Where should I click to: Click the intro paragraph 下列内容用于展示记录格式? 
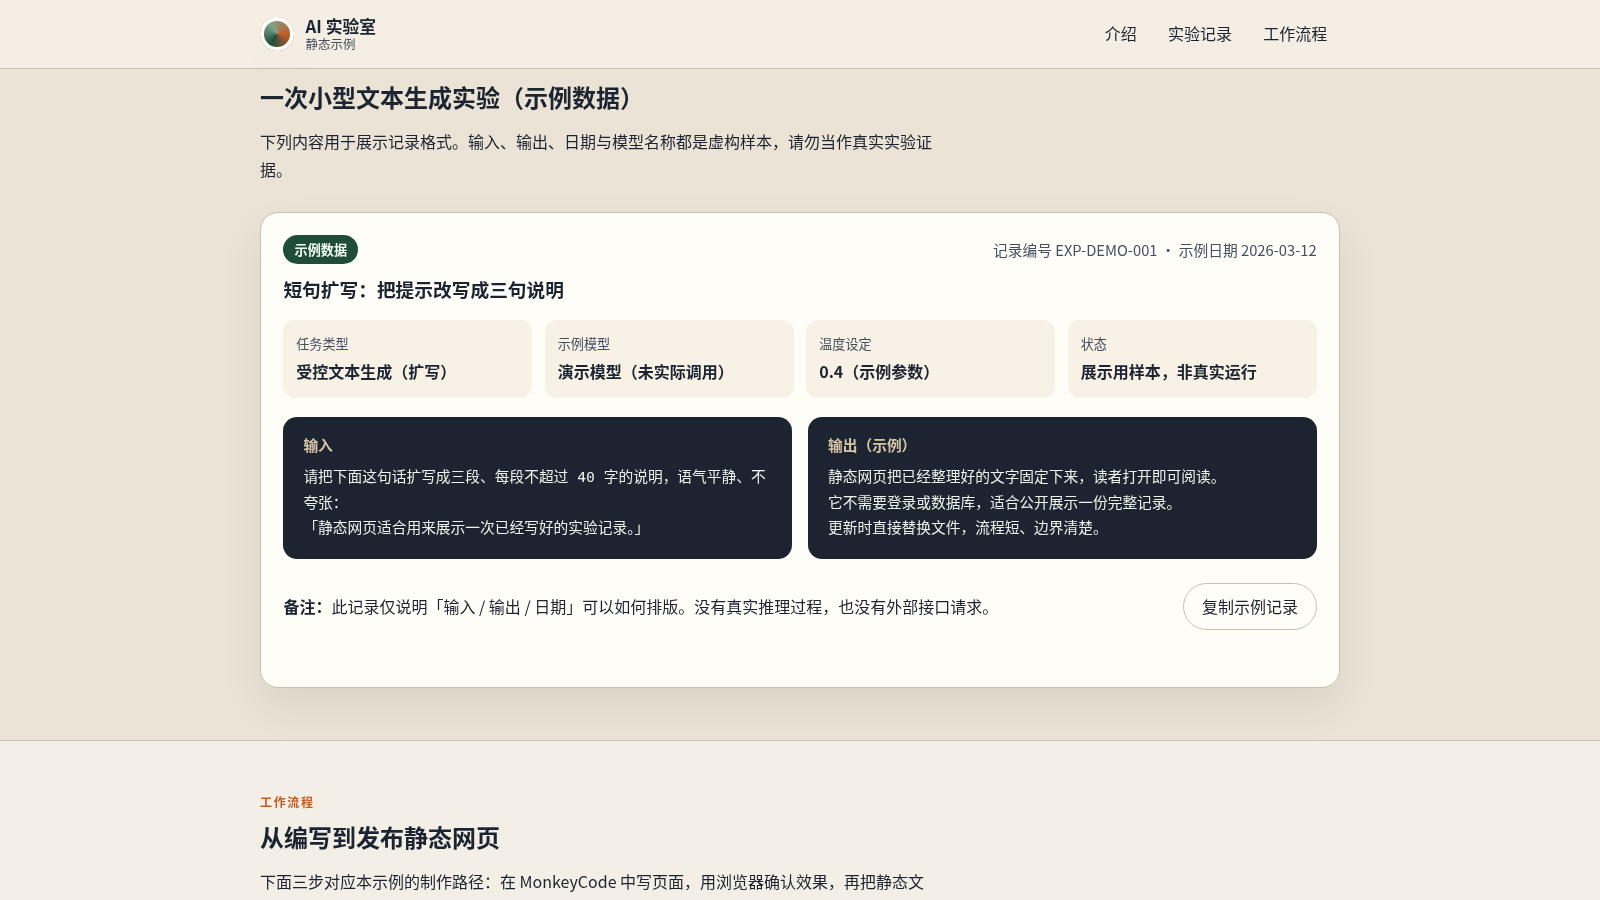[x=596, y=156]
